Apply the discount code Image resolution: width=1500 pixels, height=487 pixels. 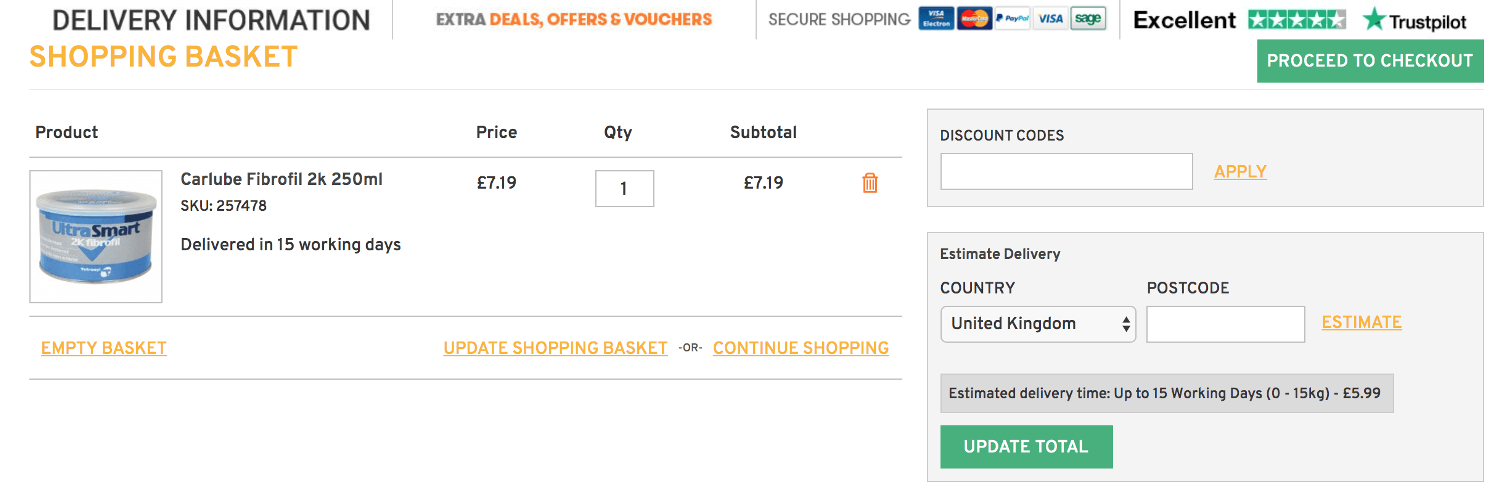coord(1240,172)
